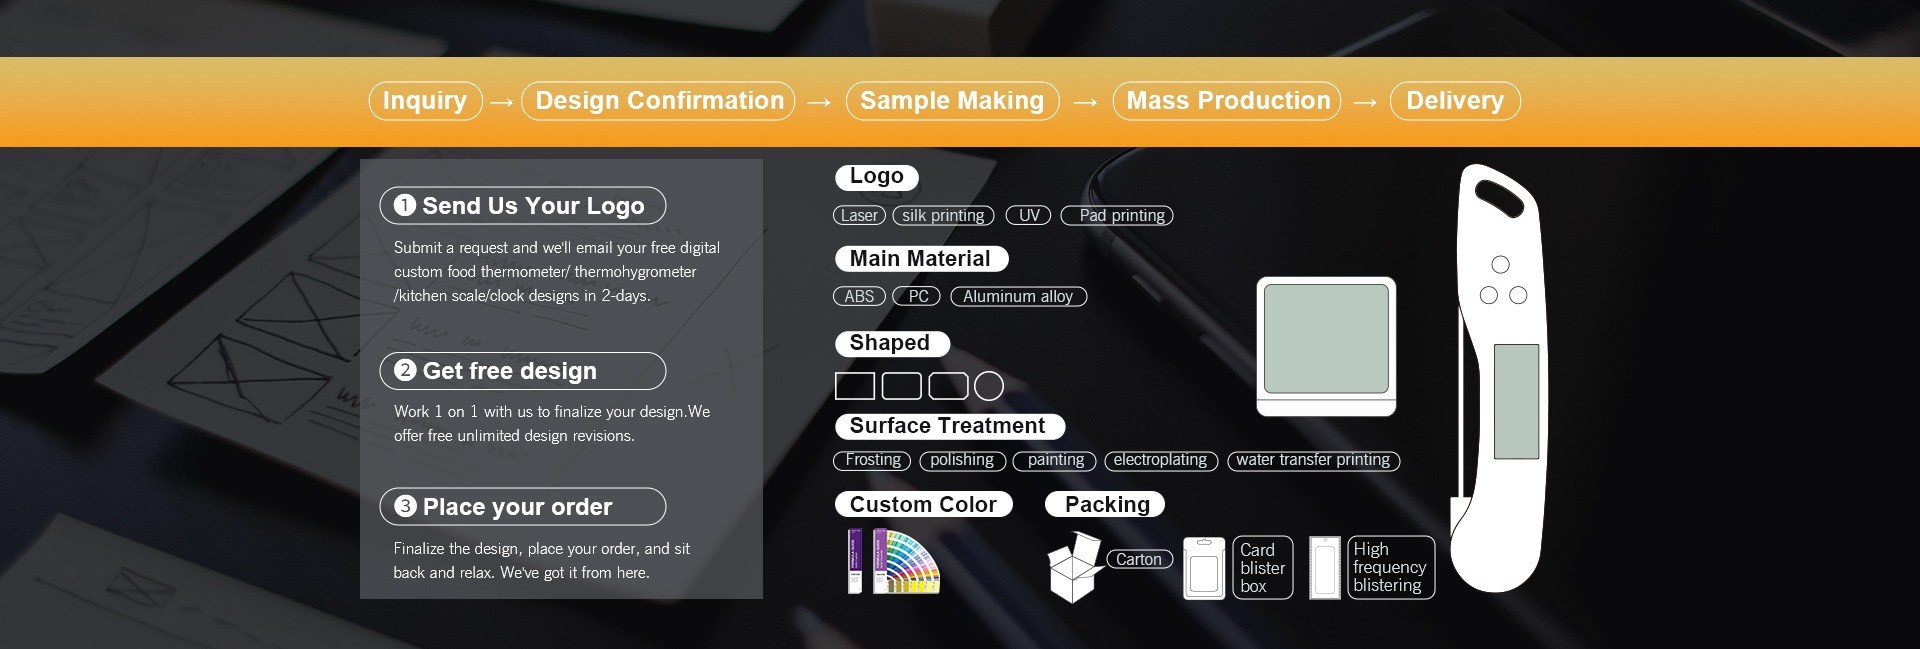
Task: Click the Delivery step pill
Action: (1455, 101)
